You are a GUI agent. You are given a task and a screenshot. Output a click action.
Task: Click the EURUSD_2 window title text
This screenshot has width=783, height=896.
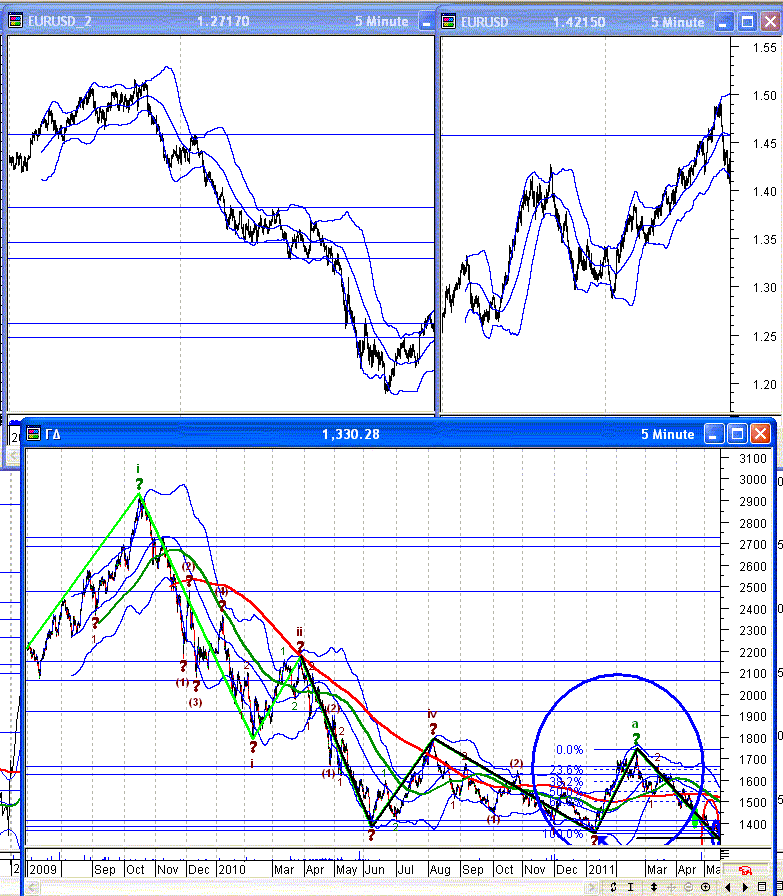point(59,22)
